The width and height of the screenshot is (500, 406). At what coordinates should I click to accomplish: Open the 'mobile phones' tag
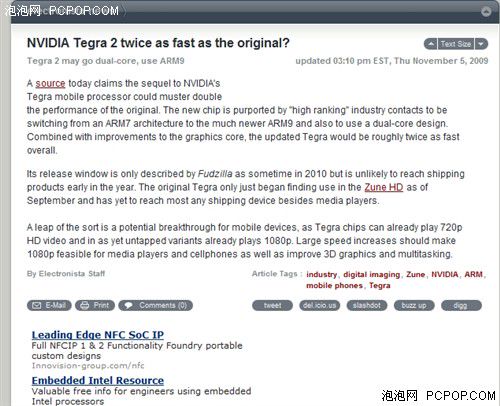click(334, 286)
